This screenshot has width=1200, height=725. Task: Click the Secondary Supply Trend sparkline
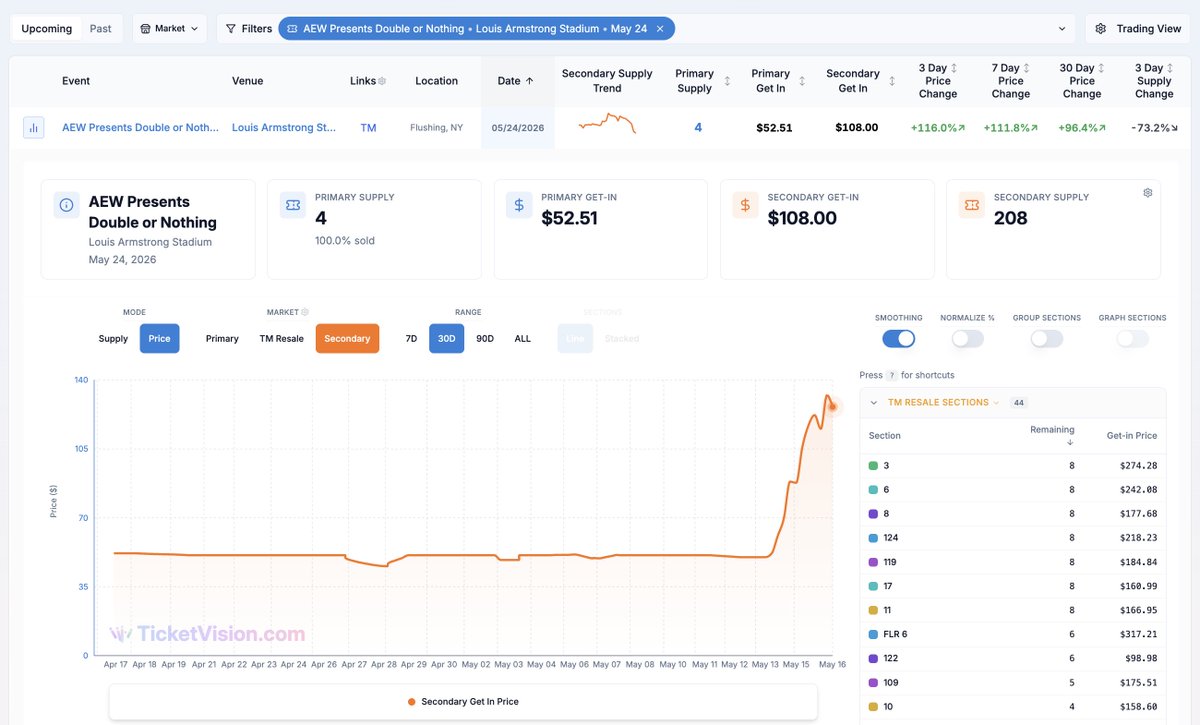tap(607, 125)
